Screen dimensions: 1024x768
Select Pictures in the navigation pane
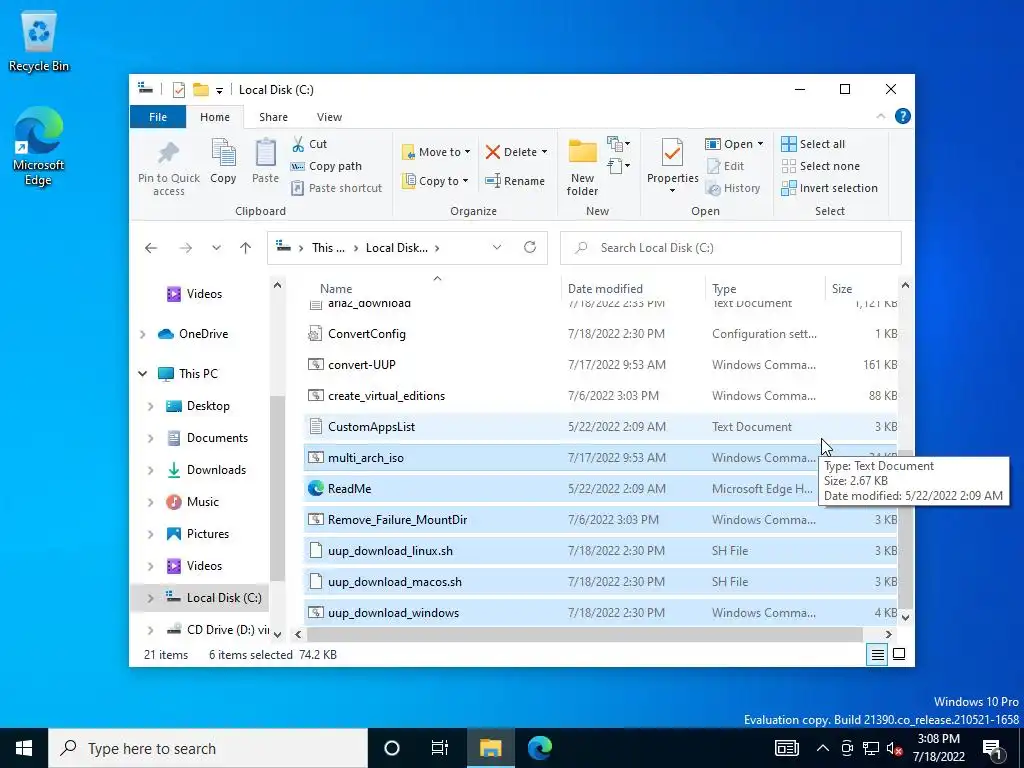tap(208, 534)
